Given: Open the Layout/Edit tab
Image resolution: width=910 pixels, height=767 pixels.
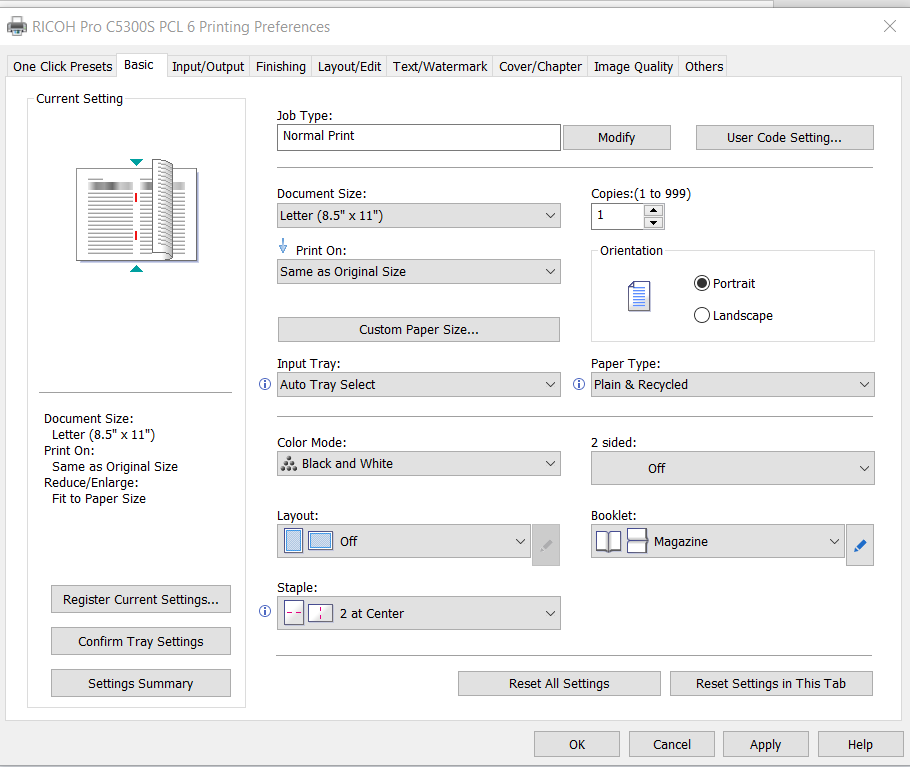Looking at the screenshot, I should point(349,67).
